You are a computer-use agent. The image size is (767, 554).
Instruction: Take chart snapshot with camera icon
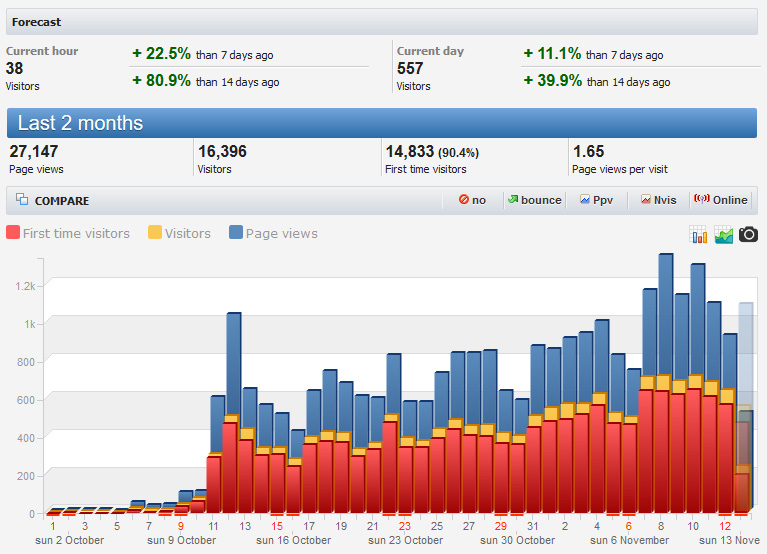pos(748,235)
